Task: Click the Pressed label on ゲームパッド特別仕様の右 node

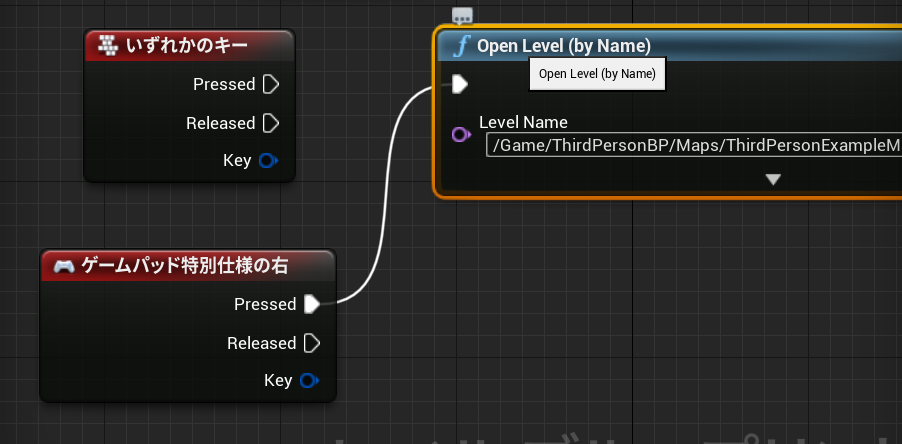Action: point(265,304)
